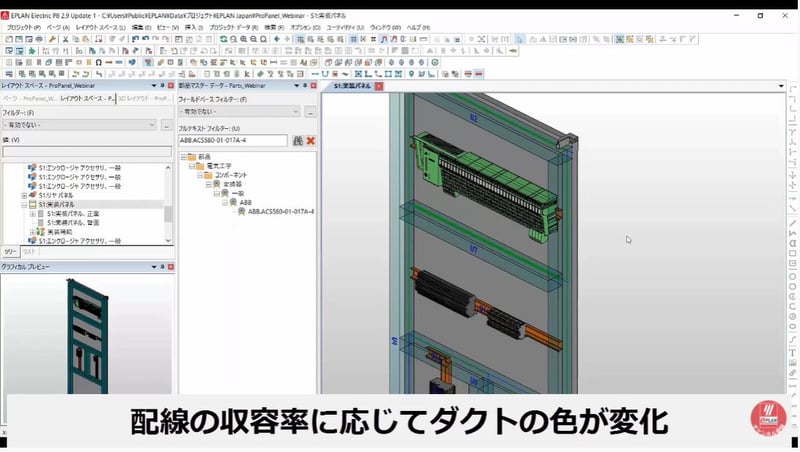Click the highlighted grid icon in top toolbar

[x=353, y=39]
